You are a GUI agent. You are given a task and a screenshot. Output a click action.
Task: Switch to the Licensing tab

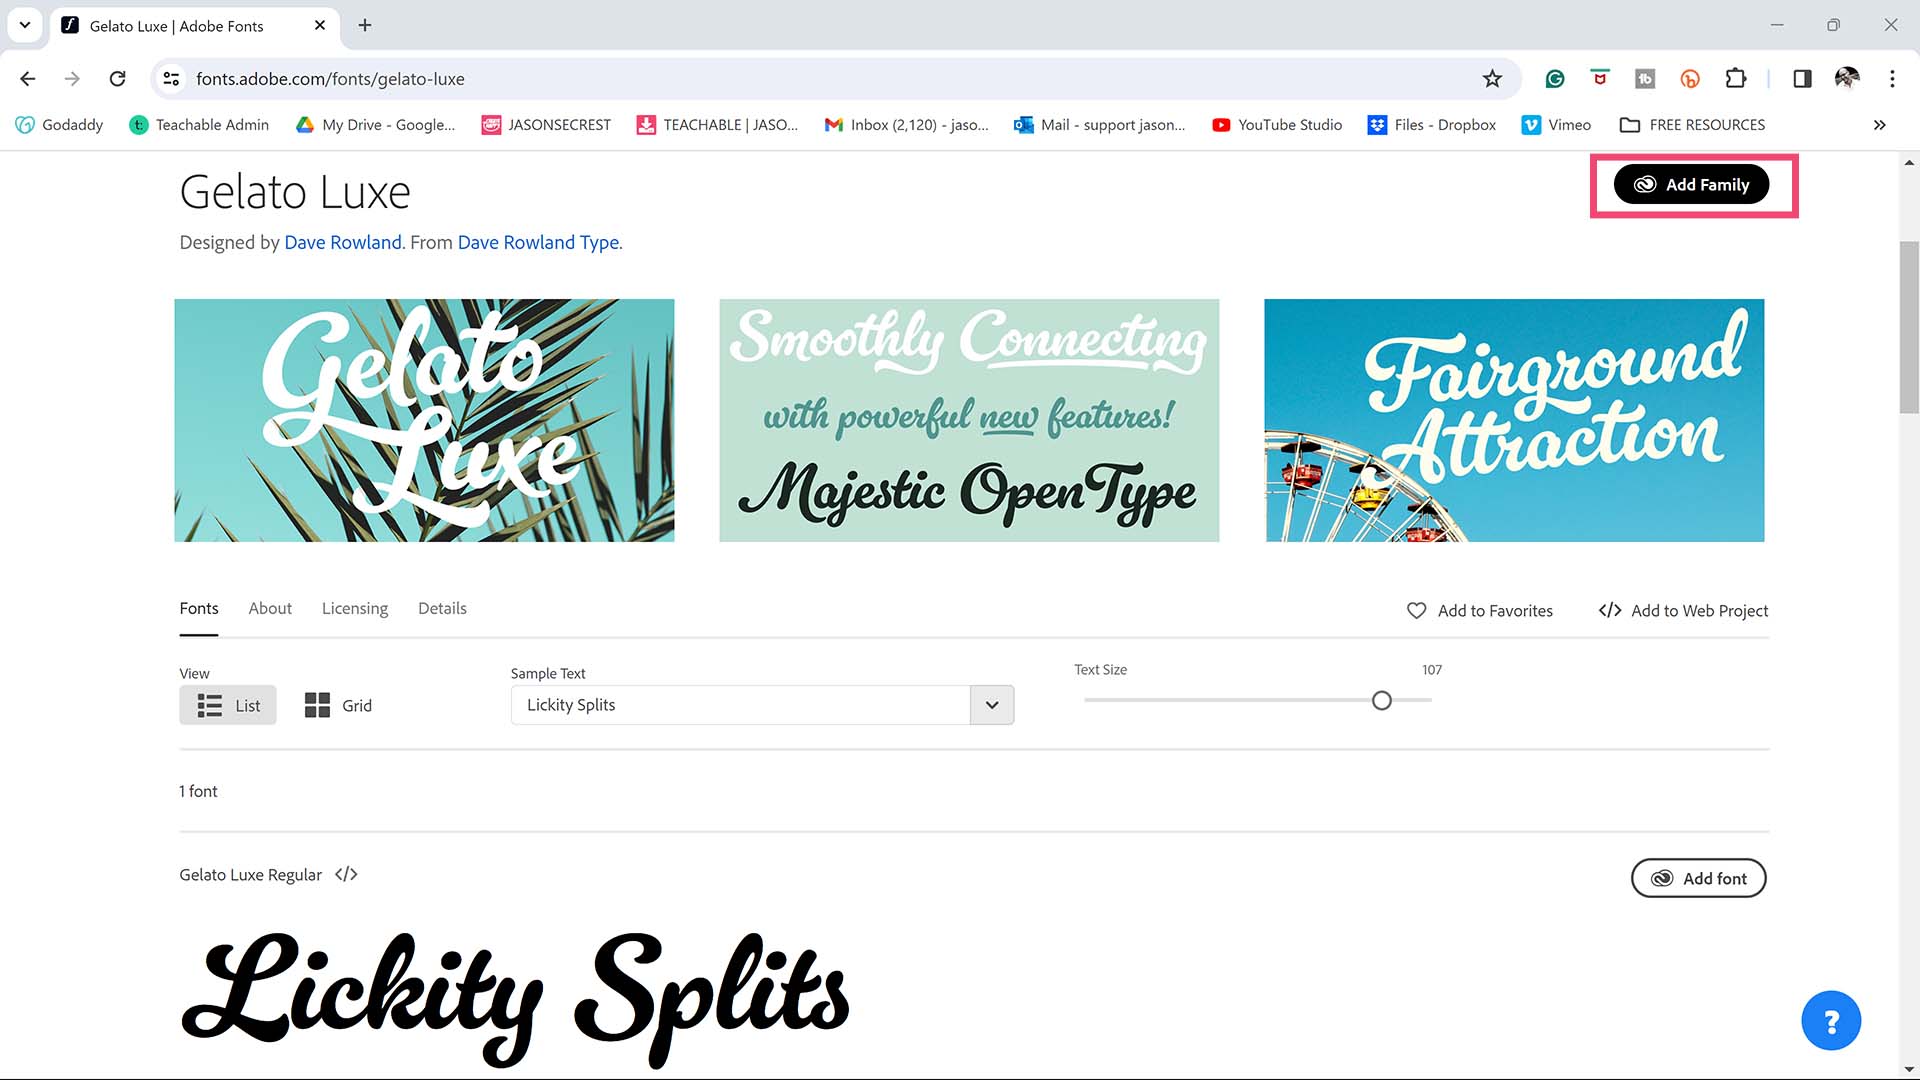355,608
